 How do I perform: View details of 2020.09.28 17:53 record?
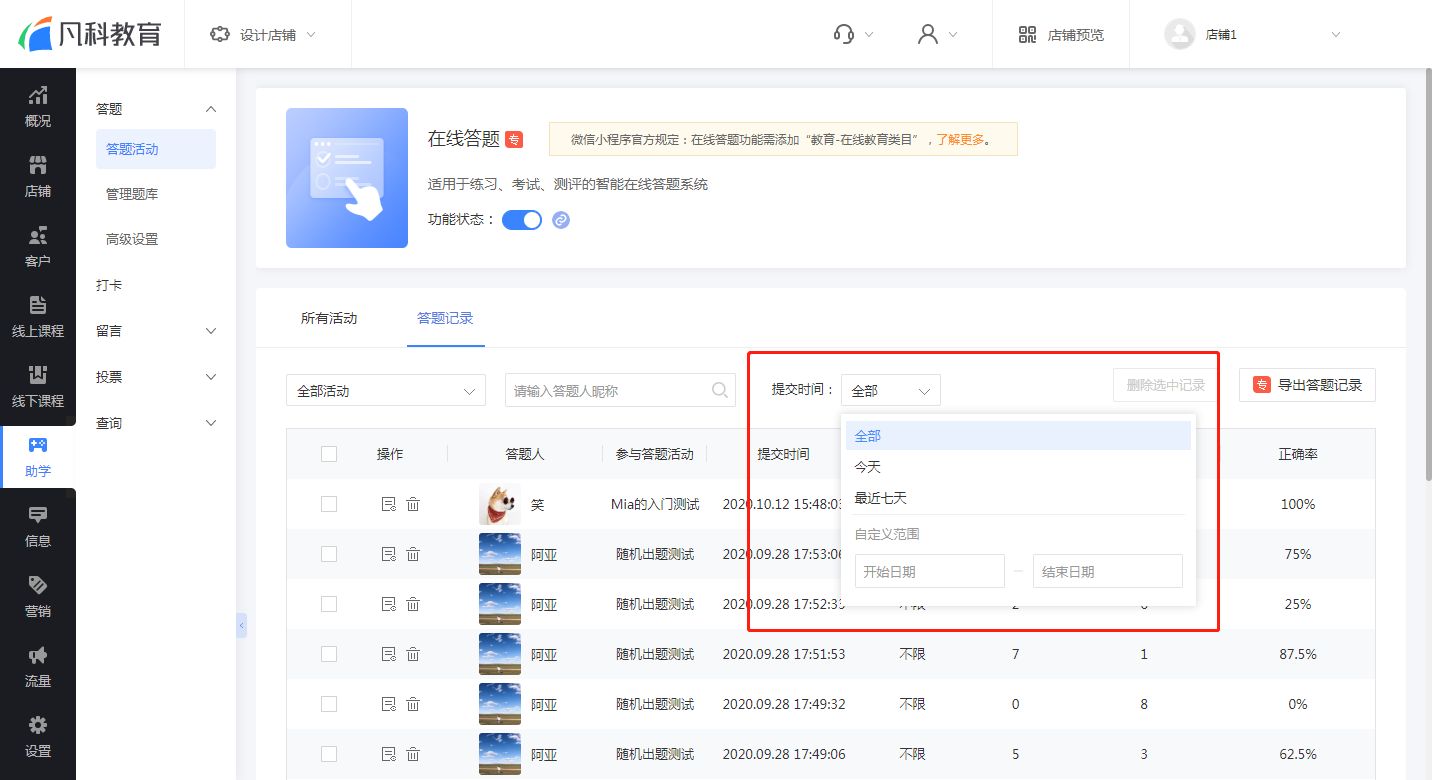coord(389,554)
